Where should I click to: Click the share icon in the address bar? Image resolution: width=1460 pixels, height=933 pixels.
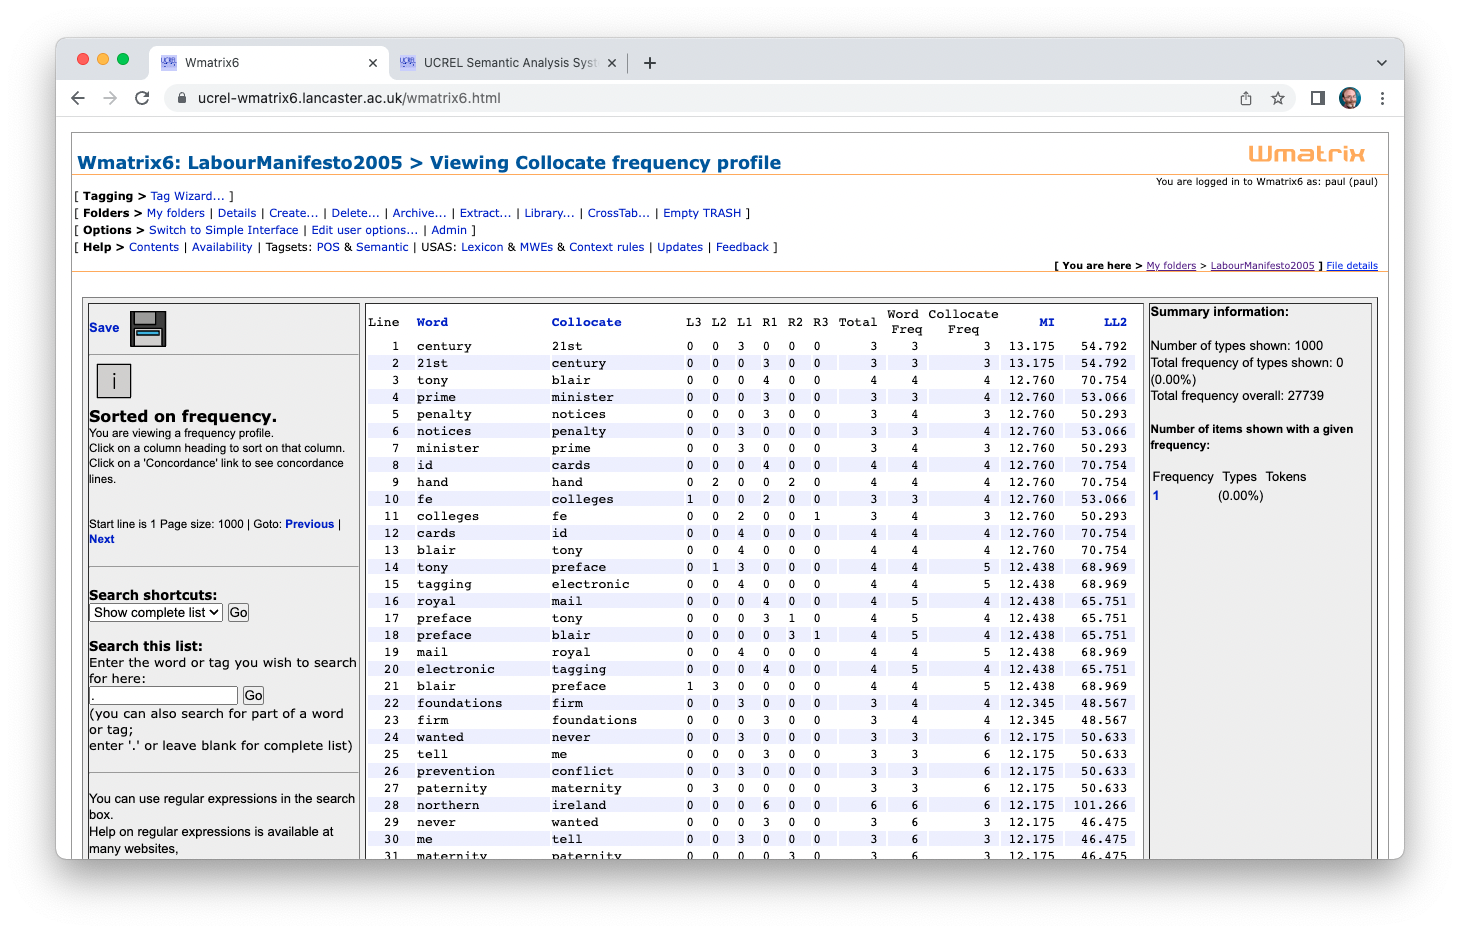(x=1246, y=98)
